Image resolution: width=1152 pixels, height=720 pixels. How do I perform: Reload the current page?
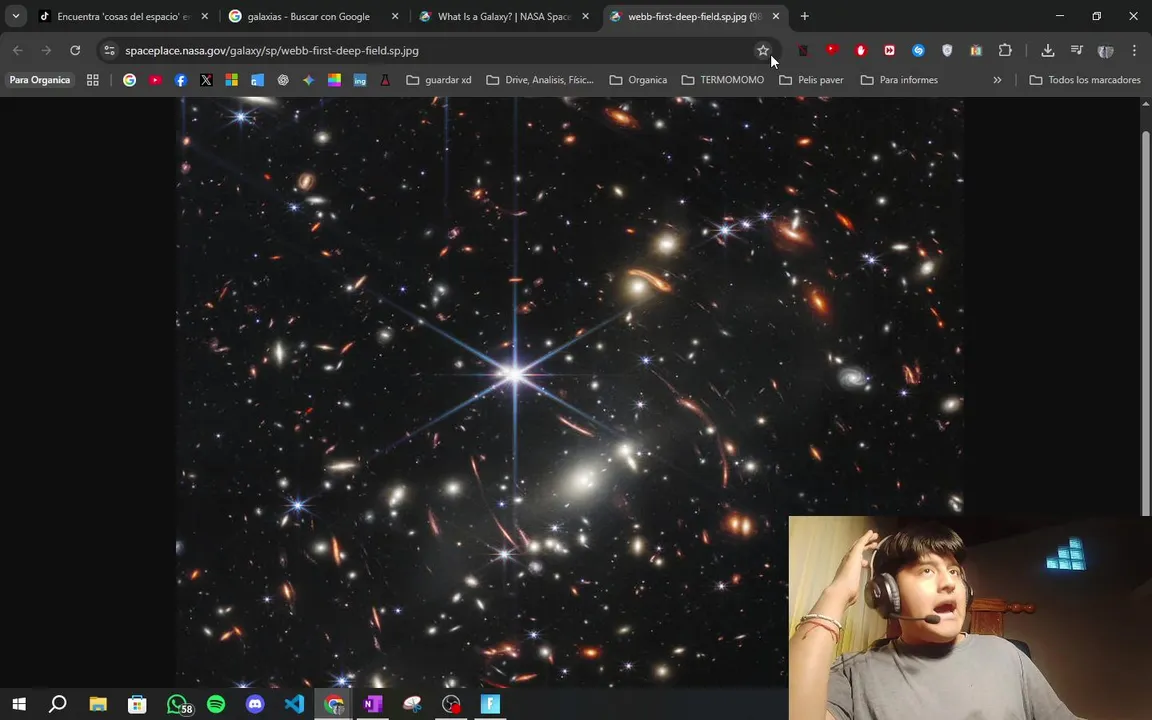click(x=75, y=51)
